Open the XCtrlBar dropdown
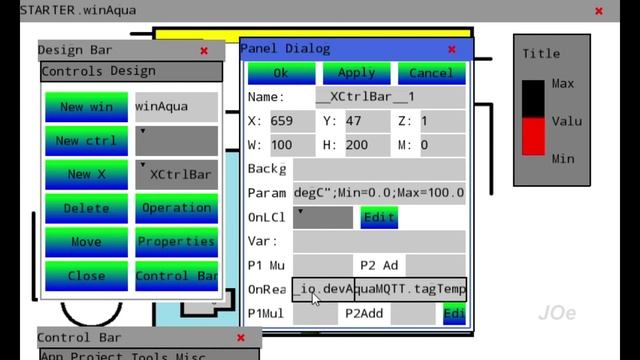 [x=176, y=175]
